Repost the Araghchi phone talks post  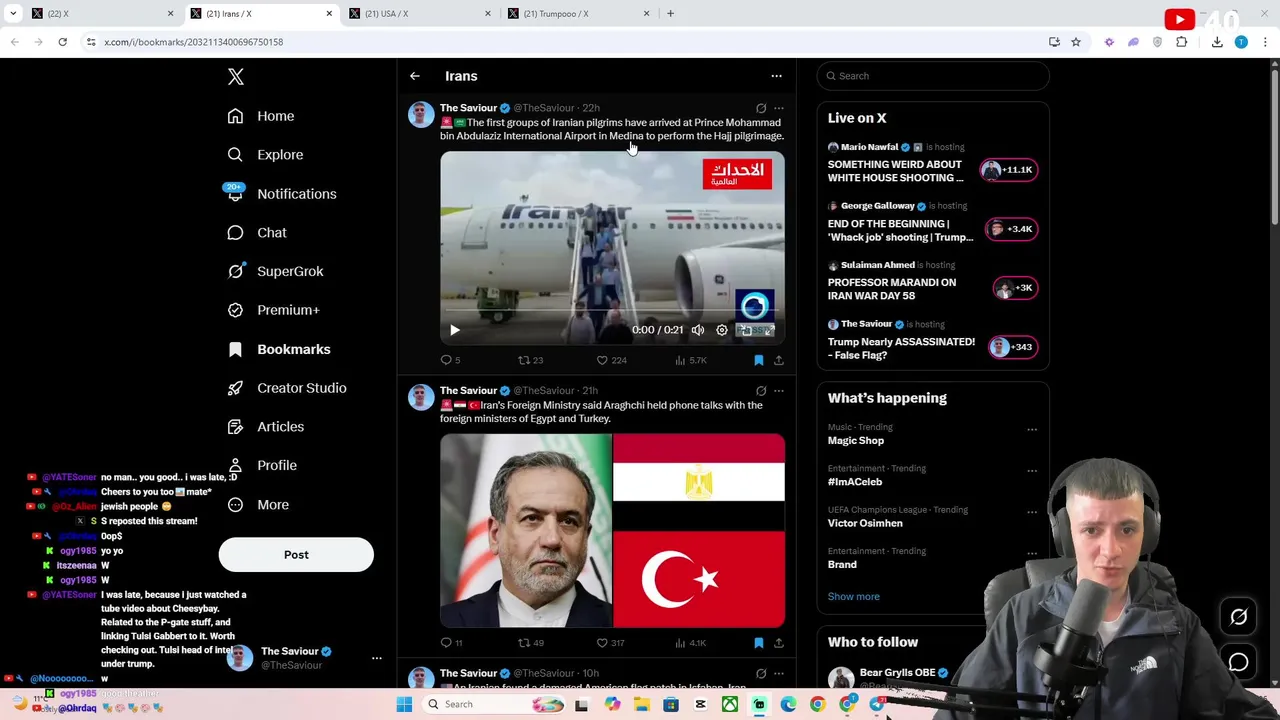click(530, 643)
